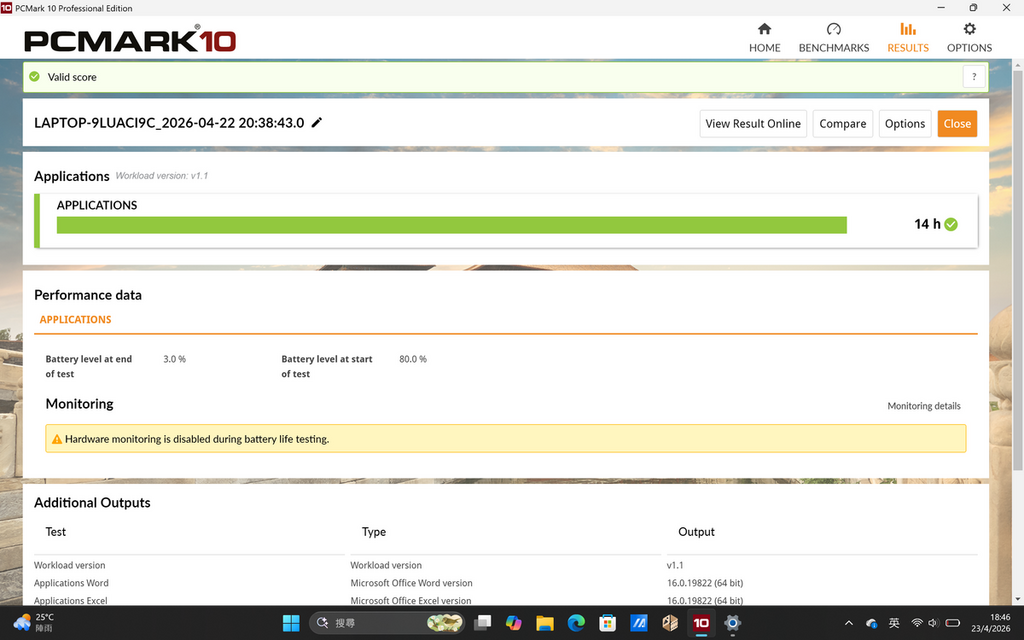Launch Copilot from taskbar
The height and width of the screenshot is (640, 1024).
coord(513,623)
